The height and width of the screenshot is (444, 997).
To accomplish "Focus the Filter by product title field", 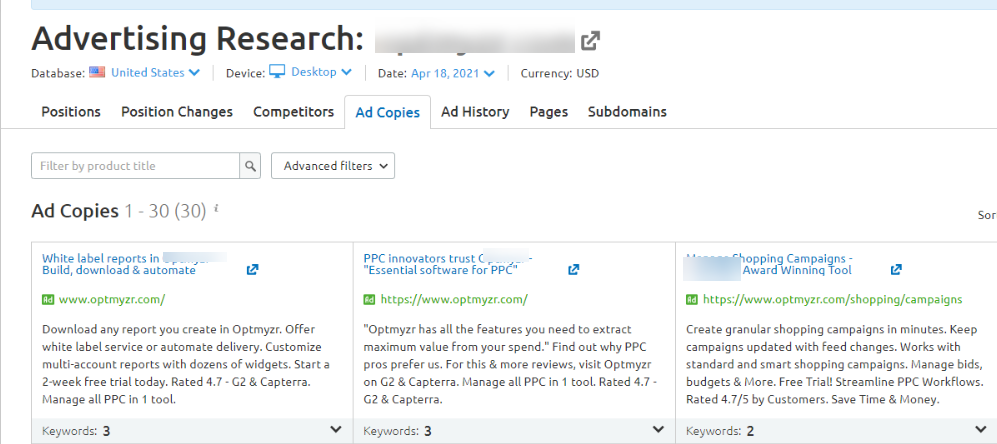I will [135, 166].
